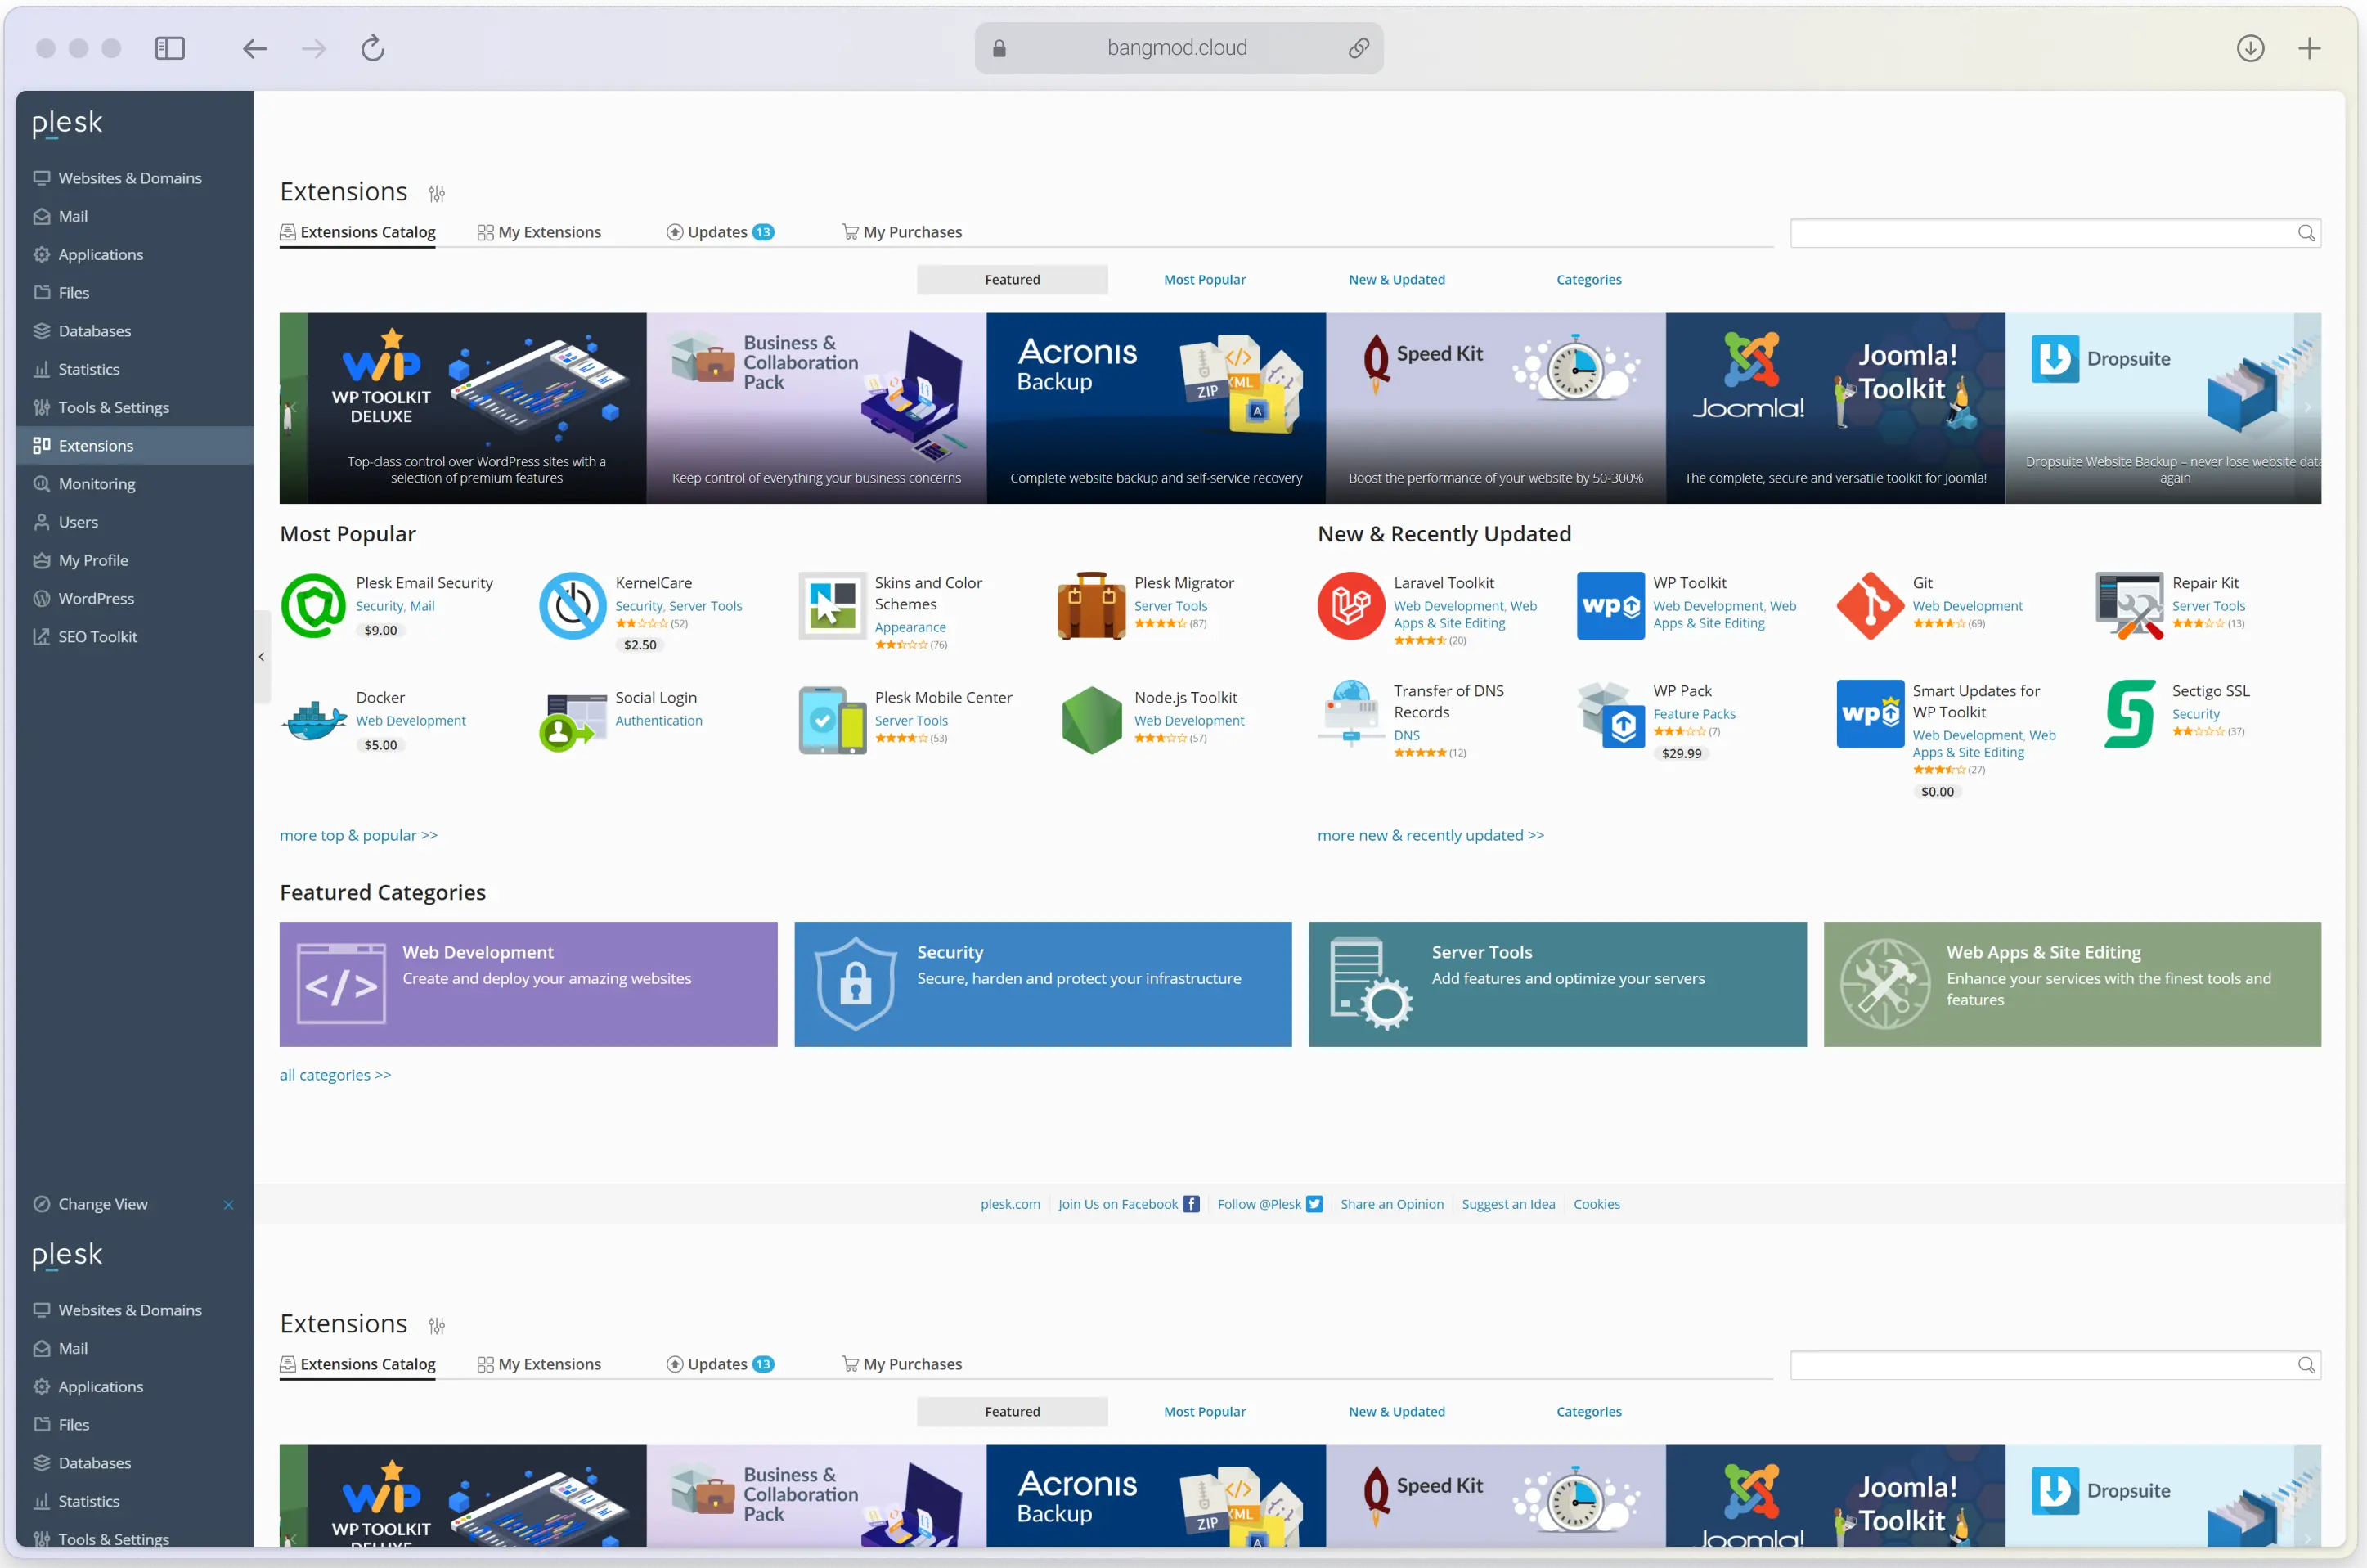Open the Repair Kit extension icon
The width and height of the screenshot is (2367, 1568).
coord(2129,605)
